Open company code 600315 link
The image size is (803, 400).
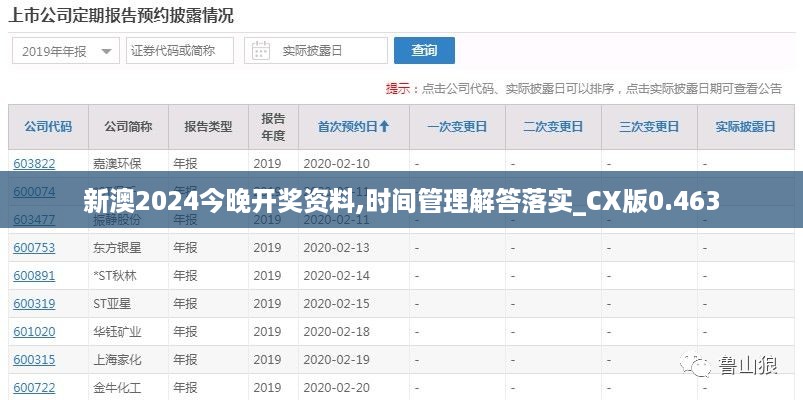coord(34,360)
